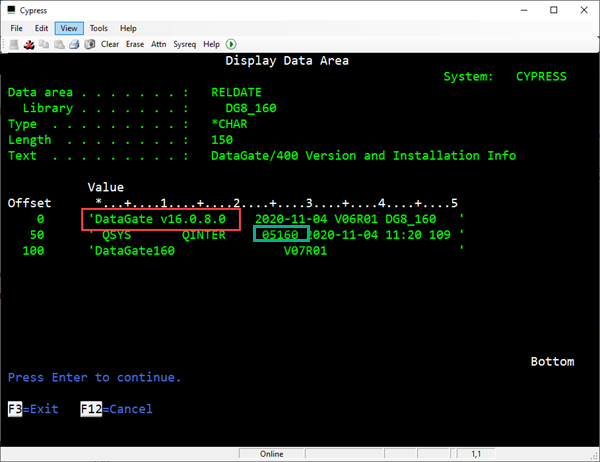Maximize the Cypress window
The height and width of the screenshot is (462, 600).
pos(554,10)
